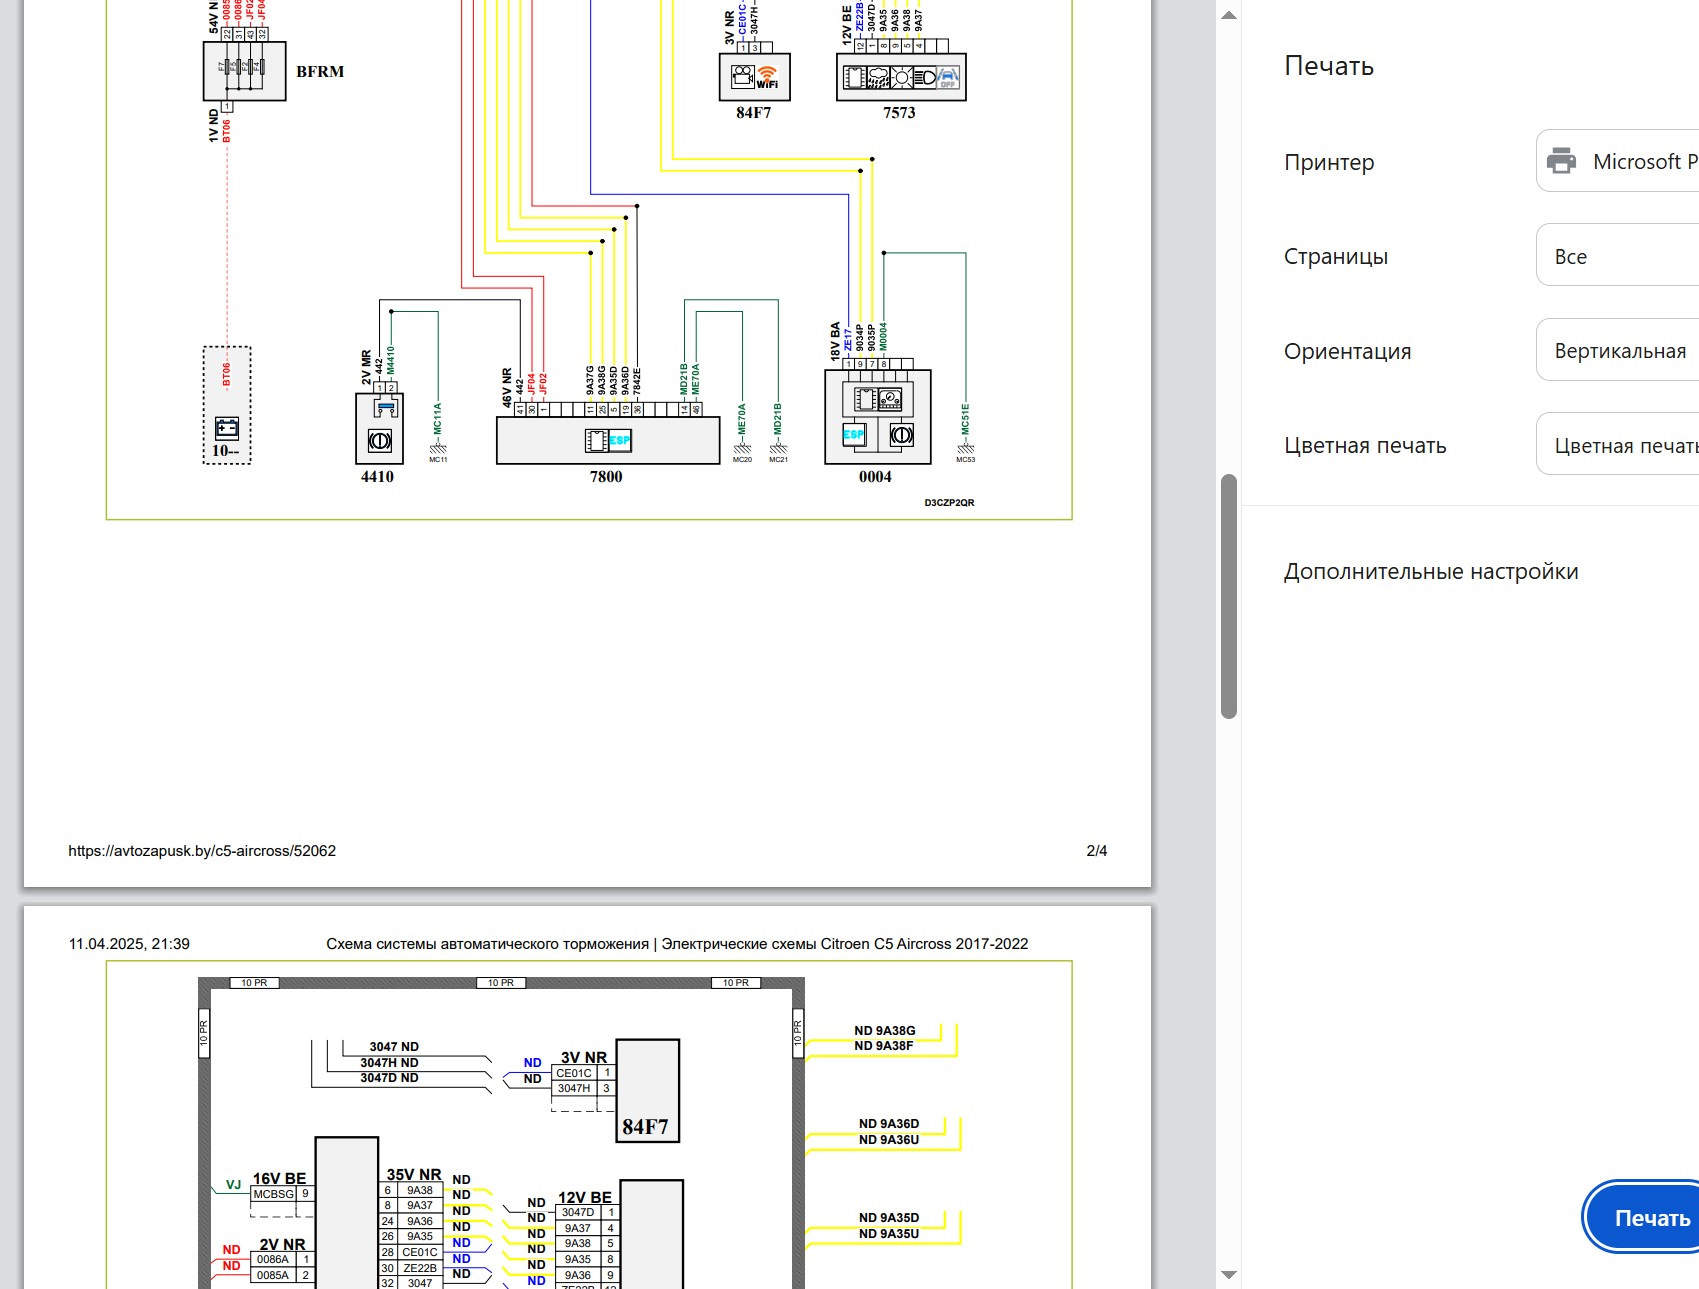This screenshot has height=1289, width=1699.
Task: Click the 84F7 block on page three
Action: pyautogui.click(x=646, y=1091)
